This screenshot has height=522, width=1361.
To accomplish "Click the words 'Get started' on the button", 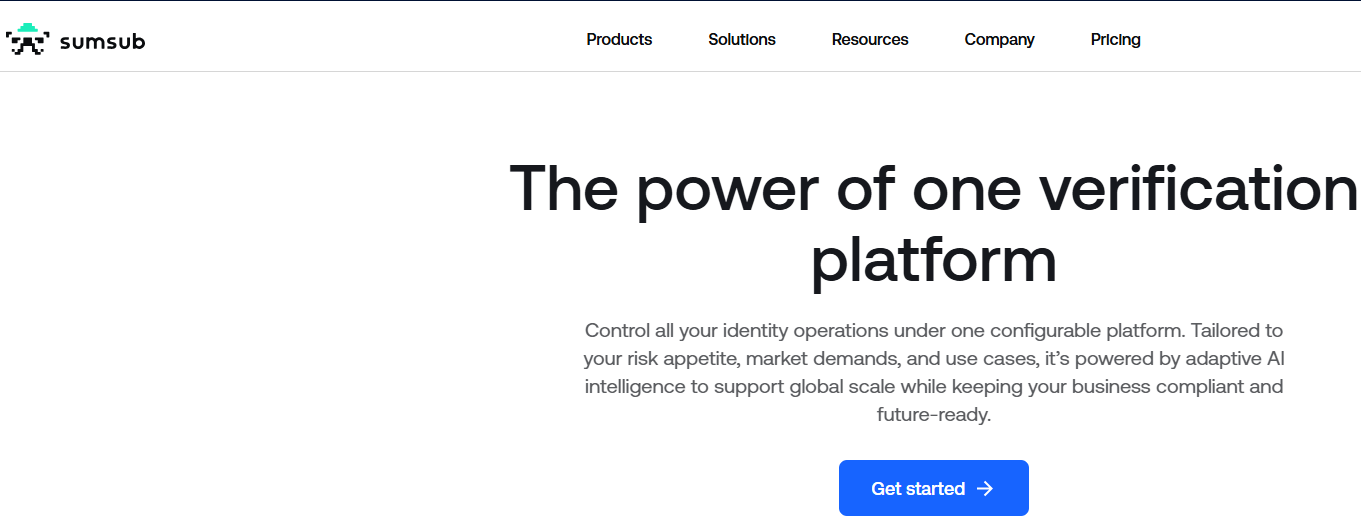I will click(x=918, y=489).
